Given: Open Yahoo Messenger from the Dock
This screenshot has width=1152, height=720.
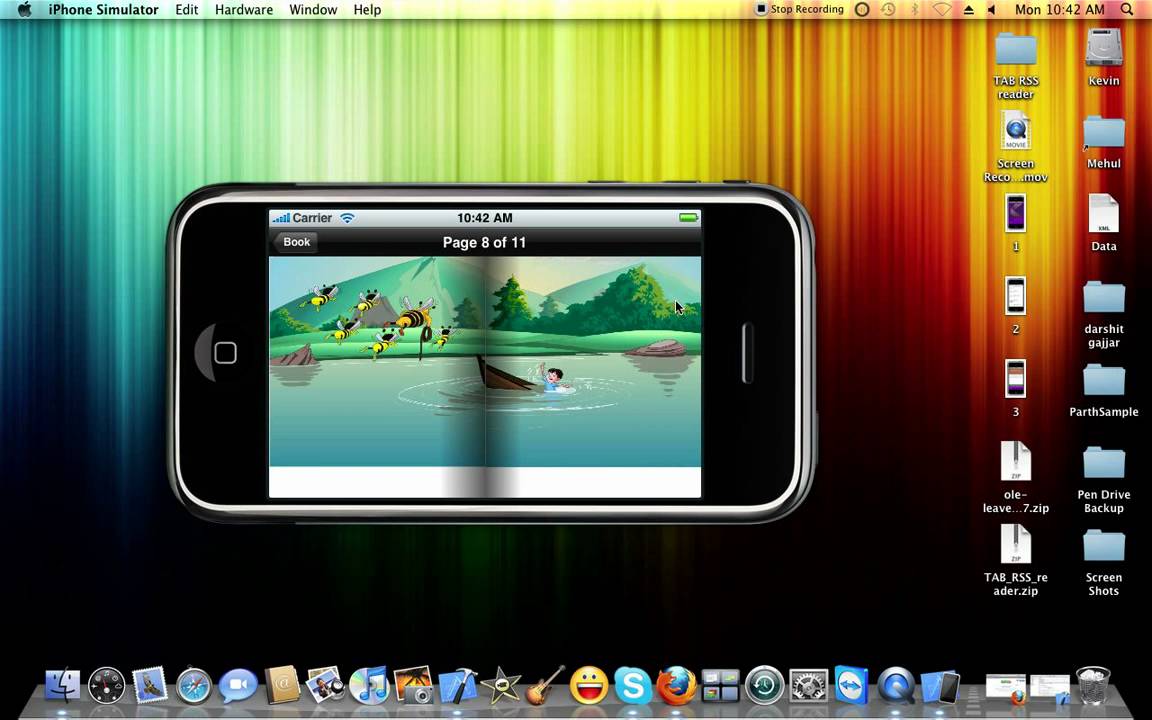Looking at the screenshot, I should pyautogui.click(x=589, y=685).
